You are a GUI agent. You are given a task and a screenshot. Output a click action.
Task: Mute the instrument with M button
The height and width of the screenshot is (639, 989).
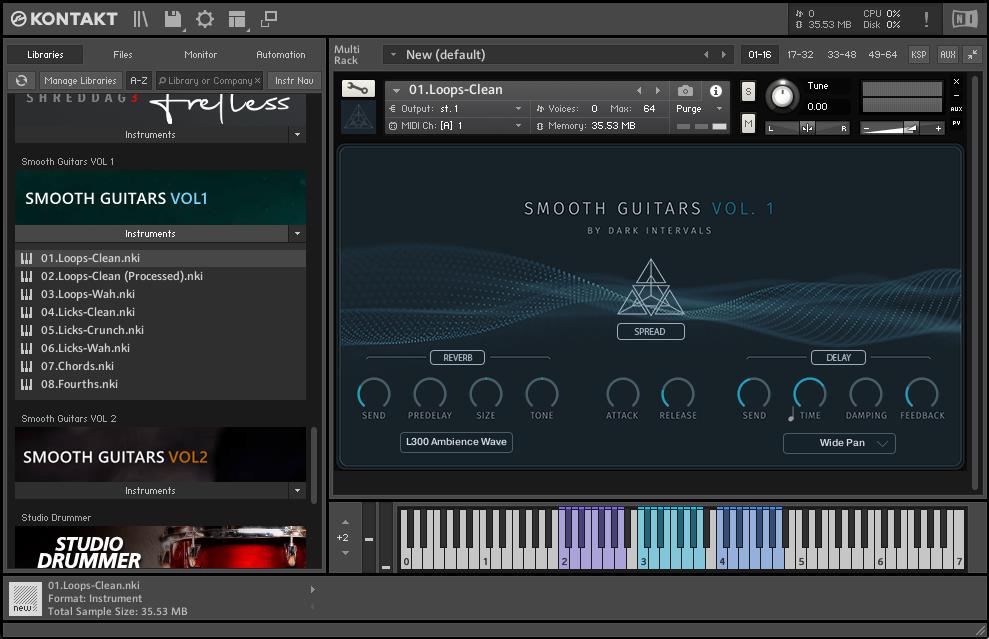pos(748,123)
